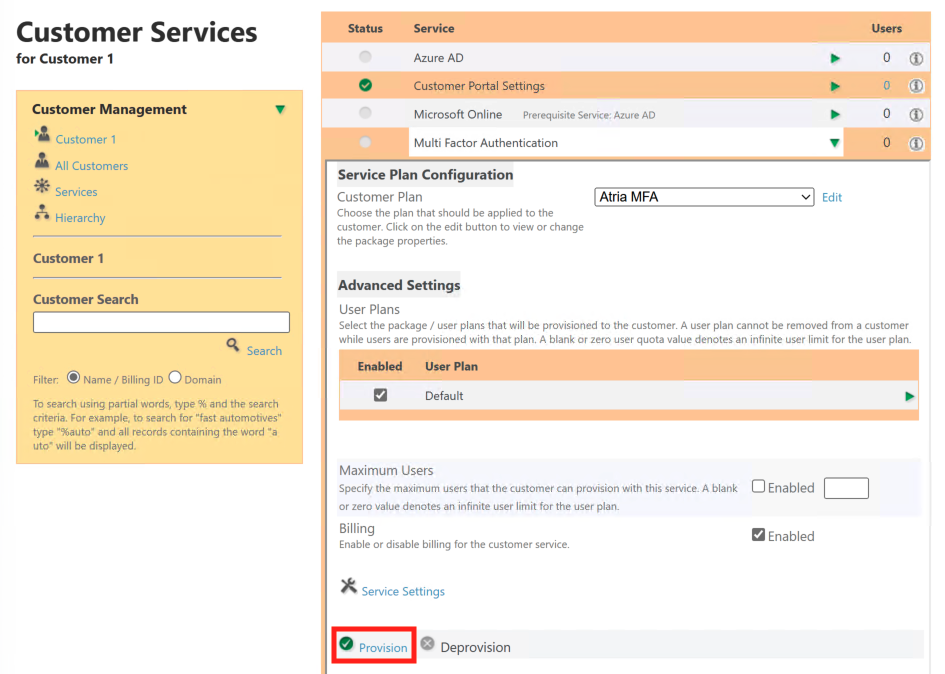Click the Provision link

pos(383,648)
